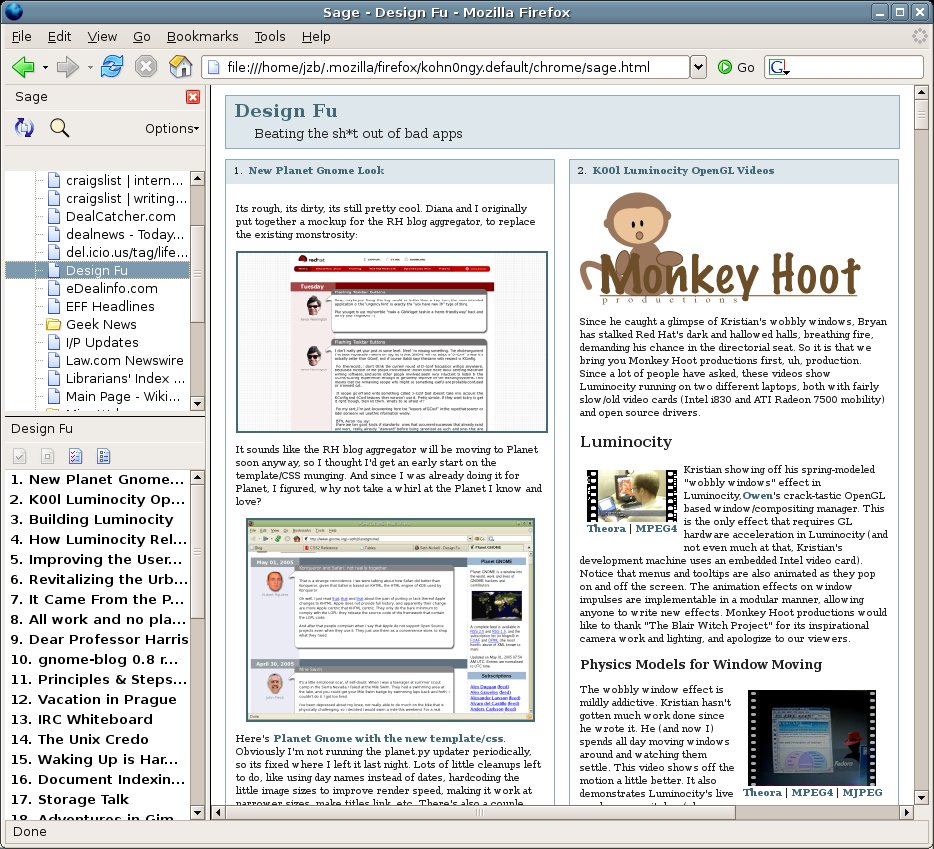The image size is (934, 849).
Task: Open article 14. The Unix Credo
Action: tap(80, 739)
